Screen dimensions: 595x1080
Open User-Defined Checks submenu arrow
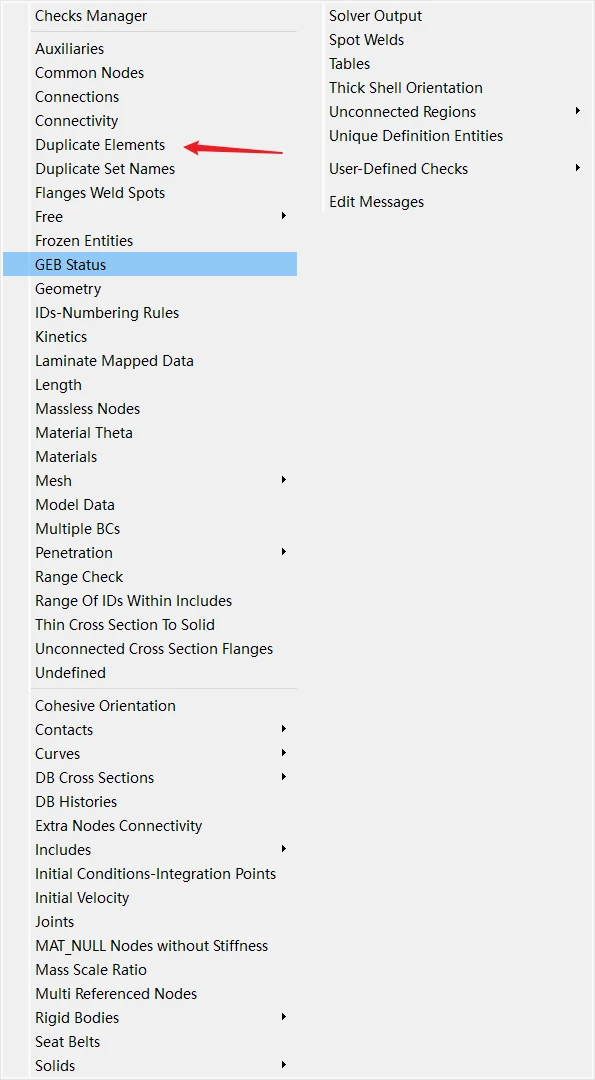tap(578, 169)
